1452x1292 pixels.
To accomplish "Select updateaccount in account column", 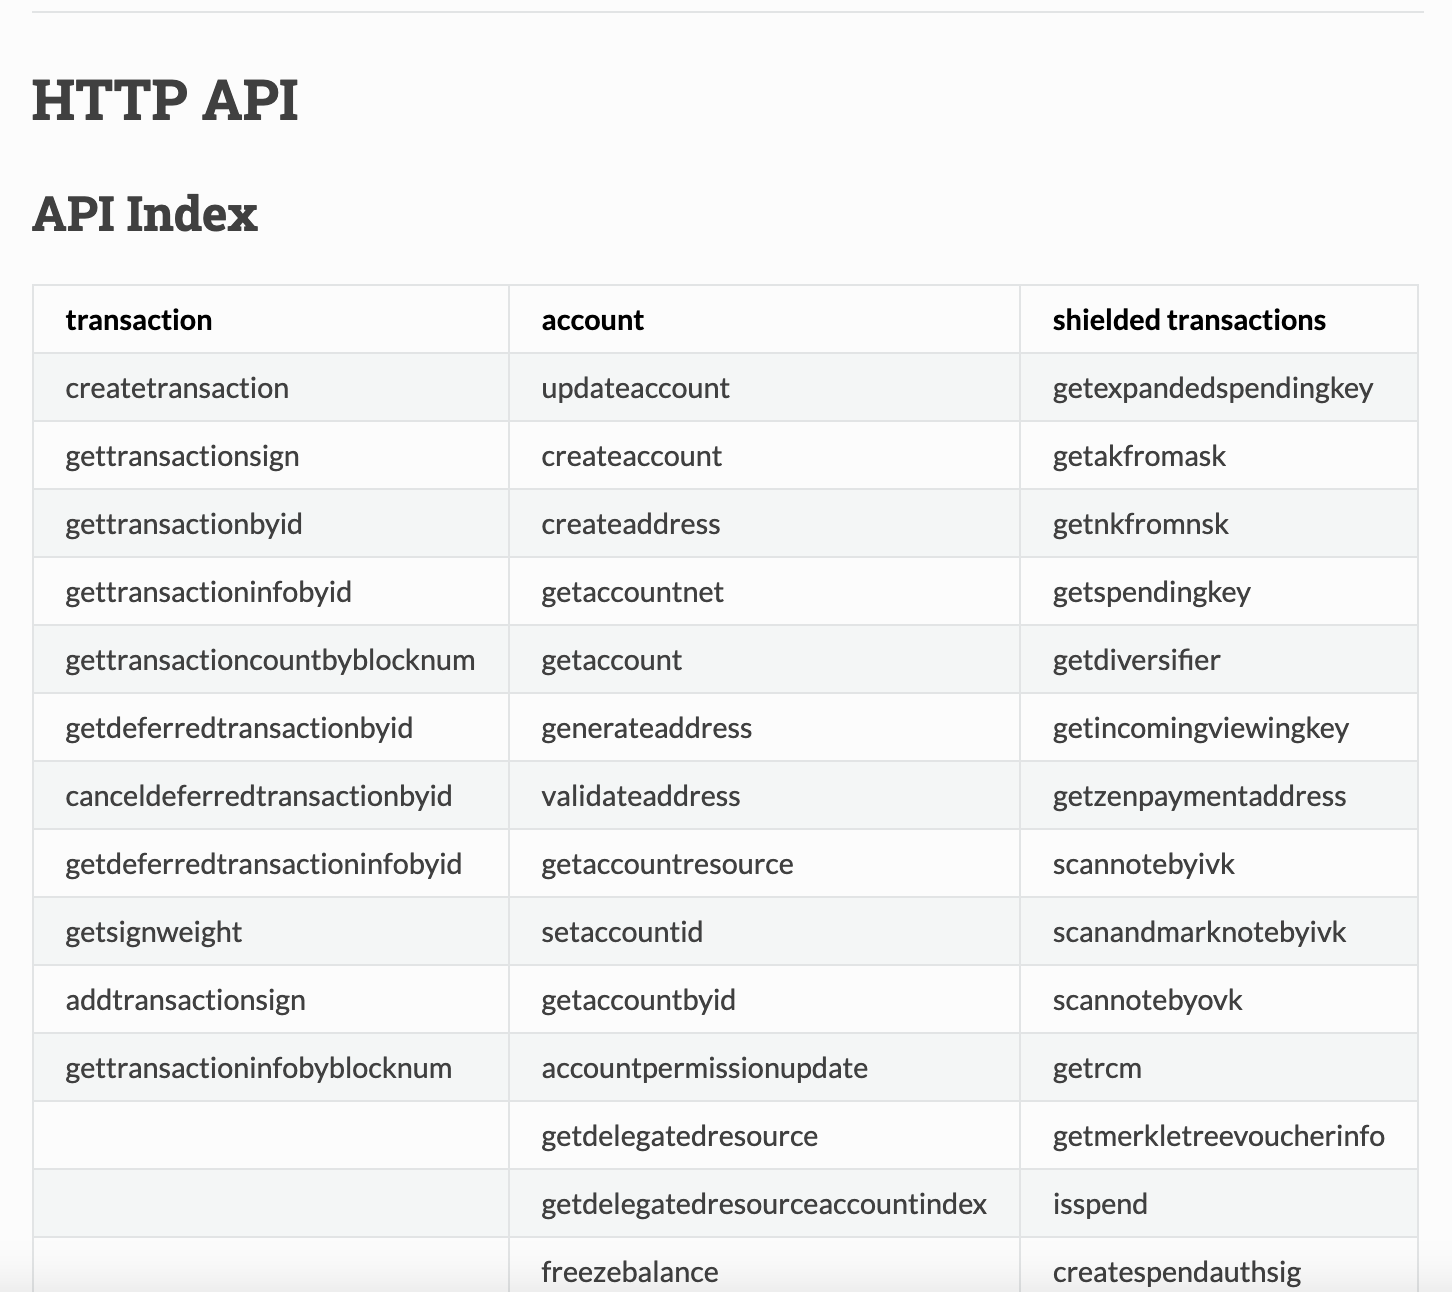I will click(635, 388).
